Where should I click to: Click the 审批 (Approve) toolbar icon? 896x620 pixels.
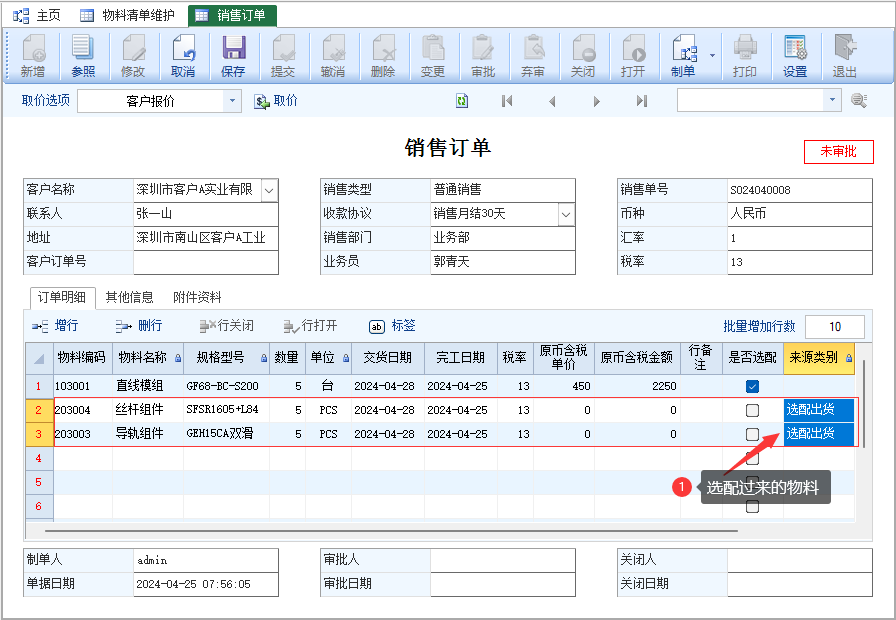[x=483, y=56]
